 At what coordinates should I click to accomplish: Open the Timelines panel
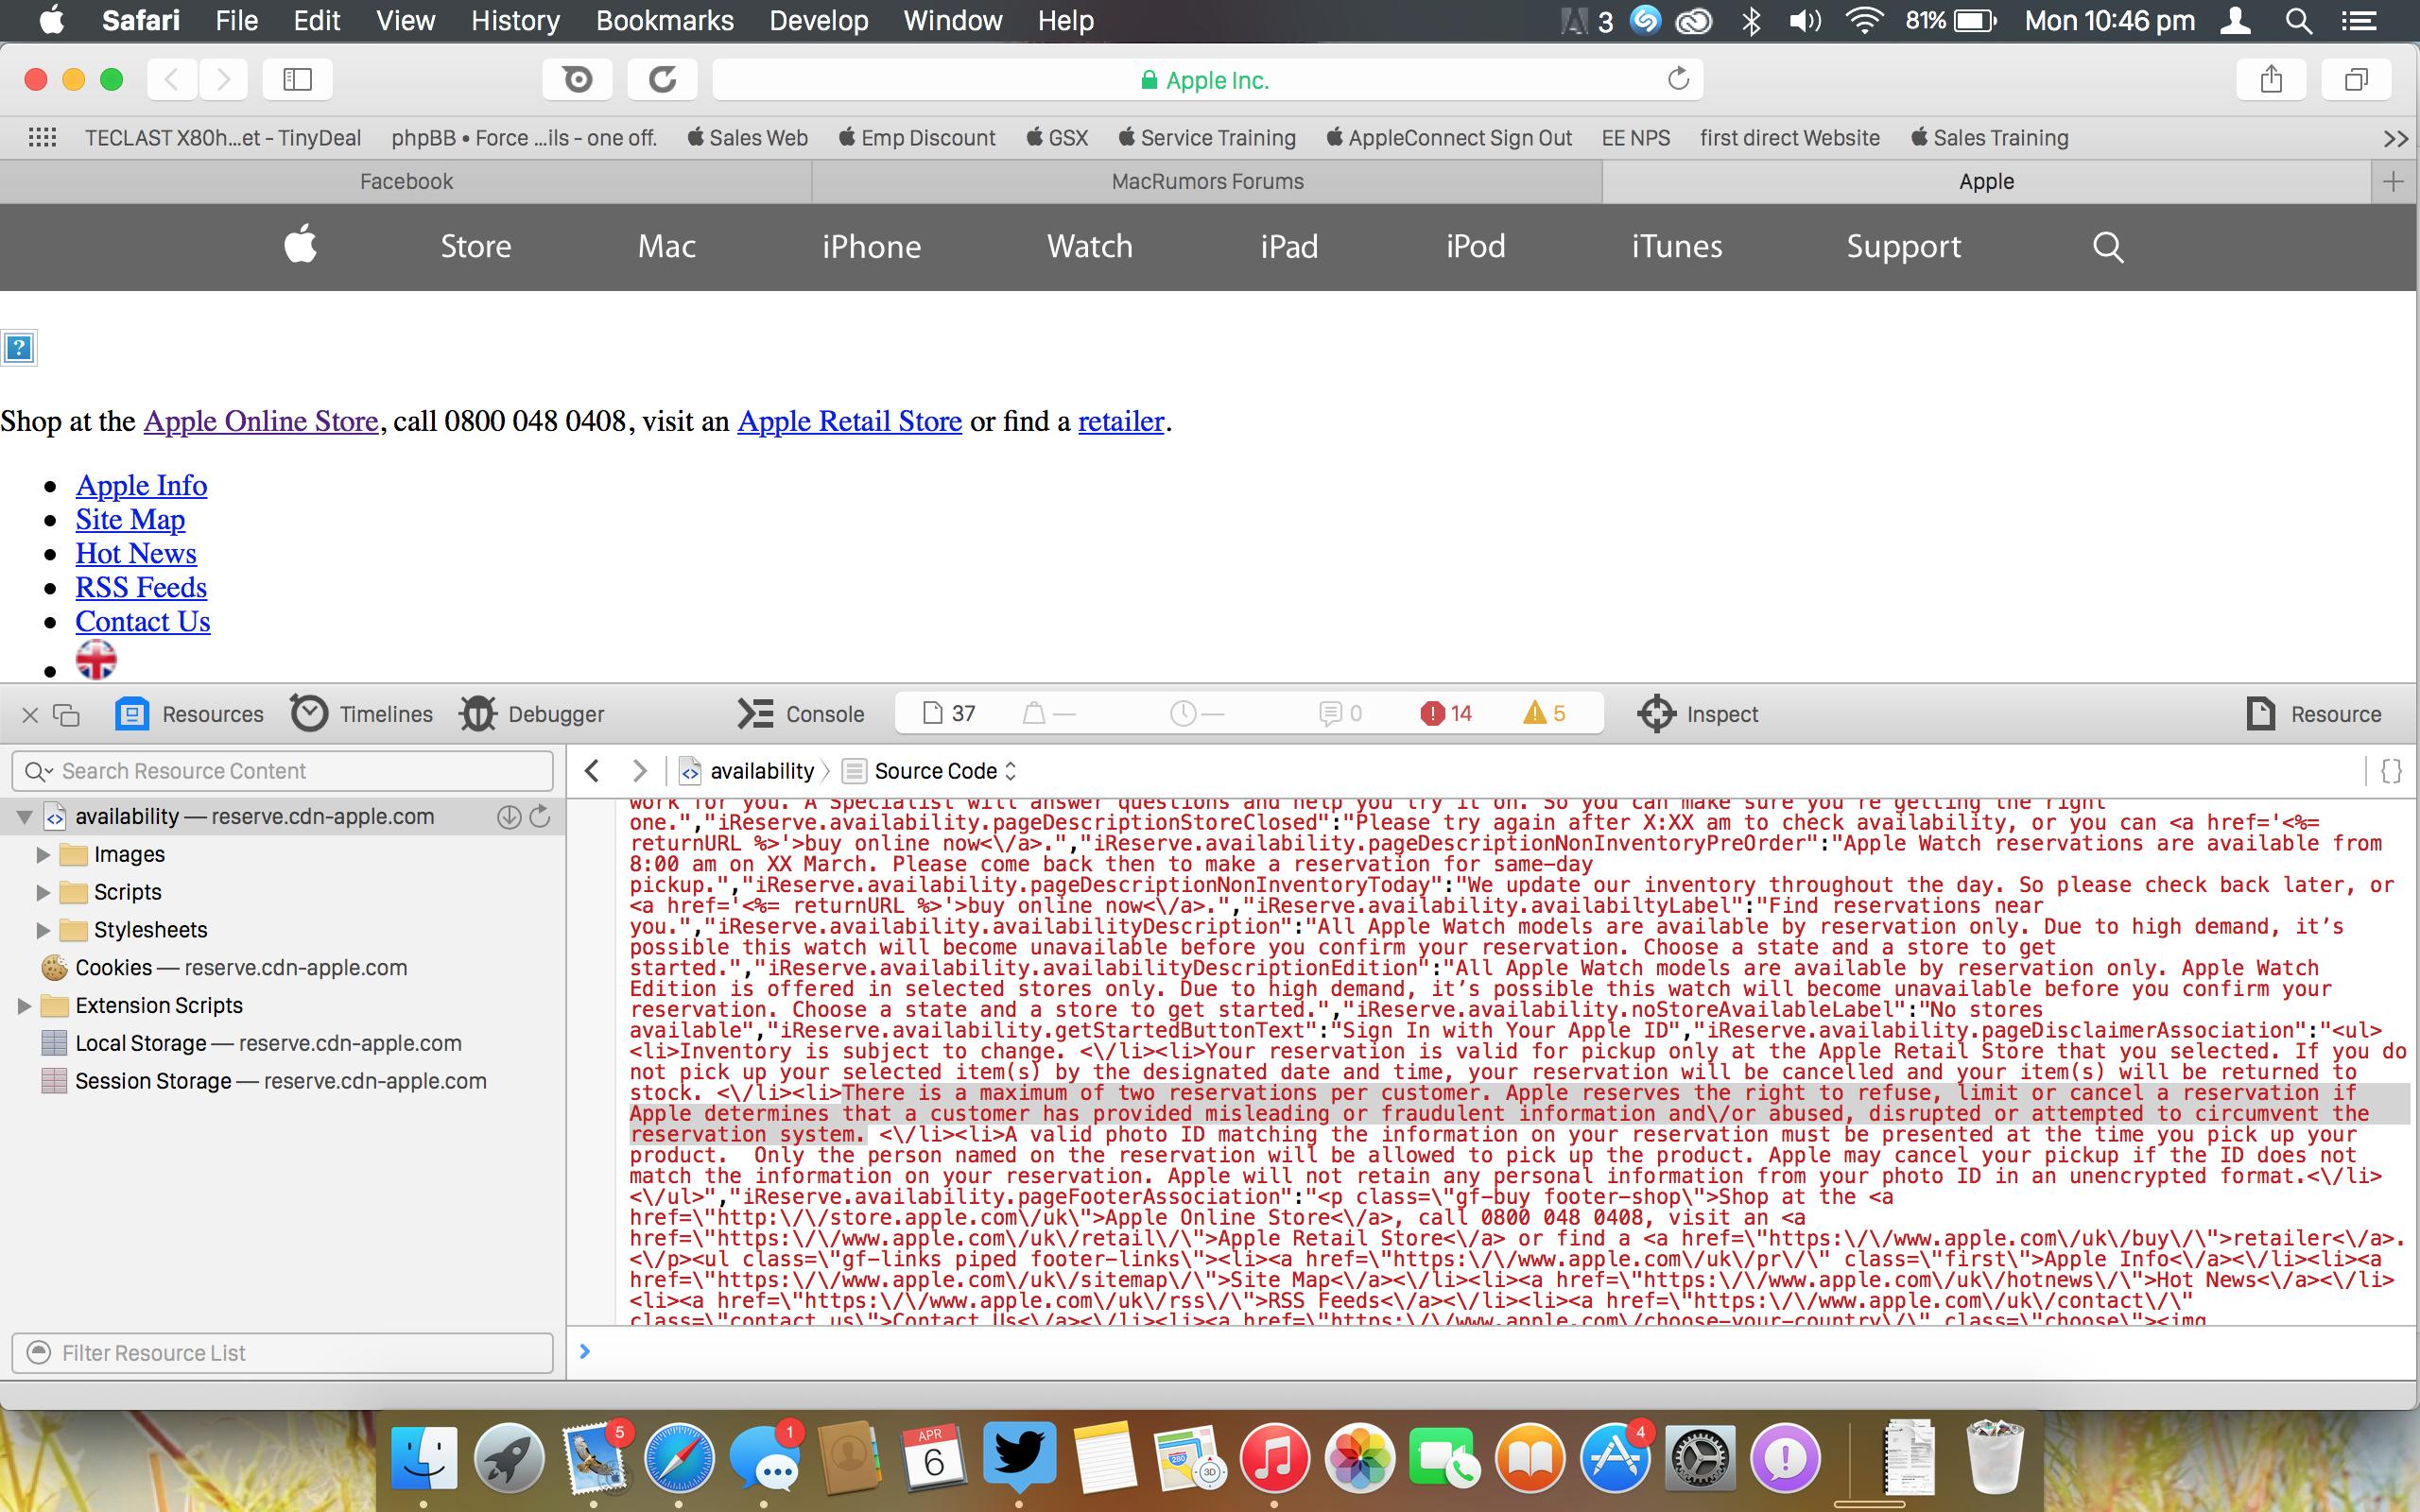click(x=362, y=713)
